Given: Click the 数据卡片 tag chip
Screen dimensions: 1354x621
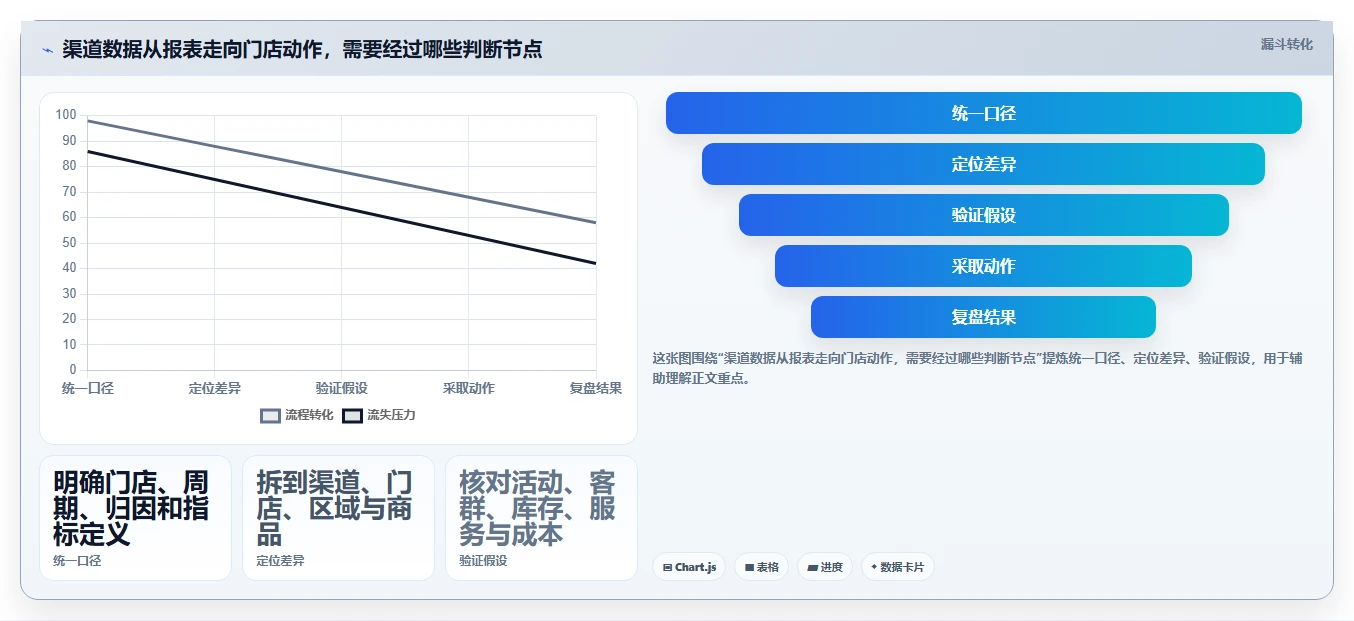Looking at the screenshot, I should [x=898, y=567].
